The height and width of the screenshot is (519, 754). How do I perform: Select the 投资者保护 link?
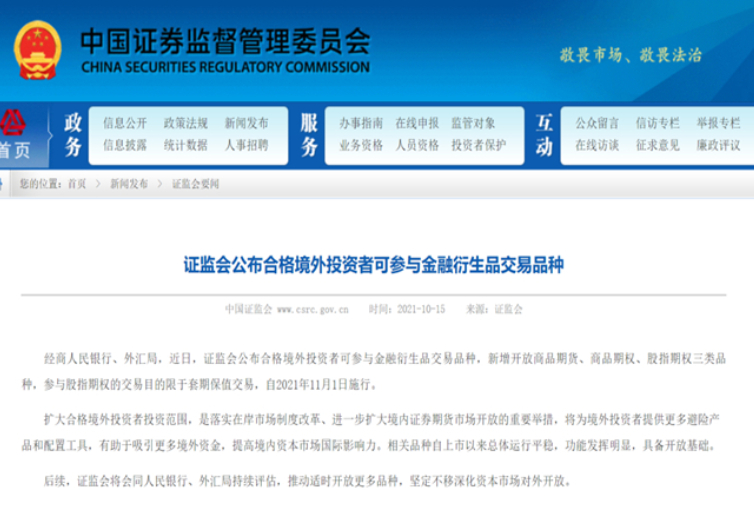coord(479,145)
